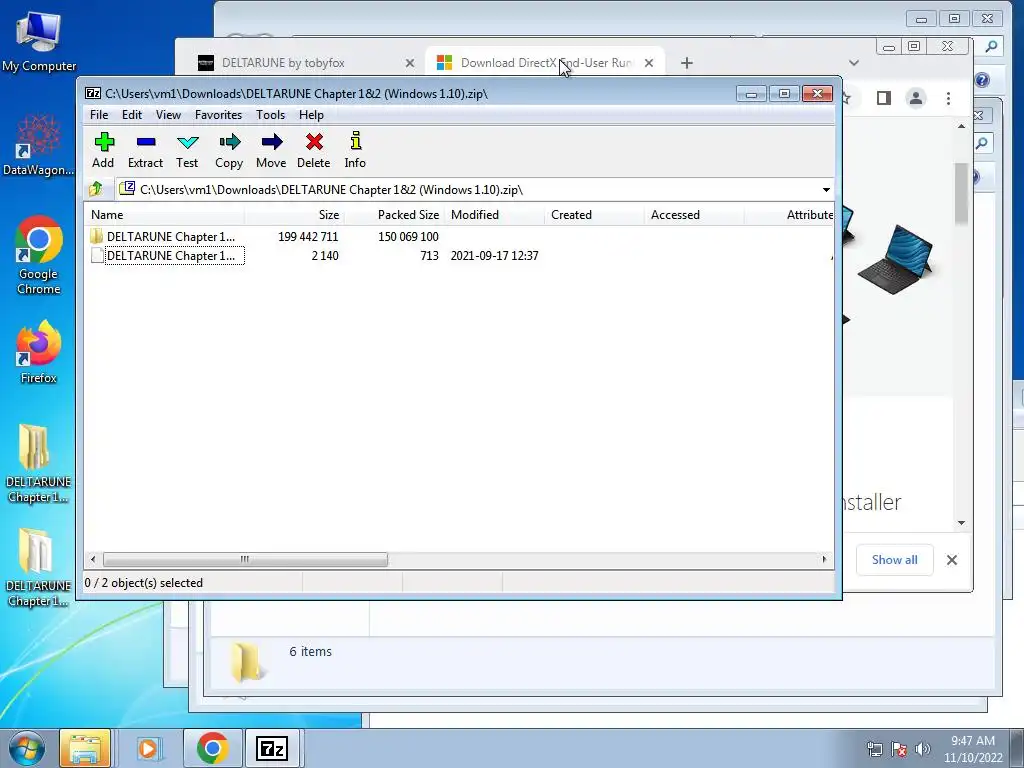This screenshot has height=768, width=1024.
Task: Open the Tools menu
Action: (x=270, y=115)
